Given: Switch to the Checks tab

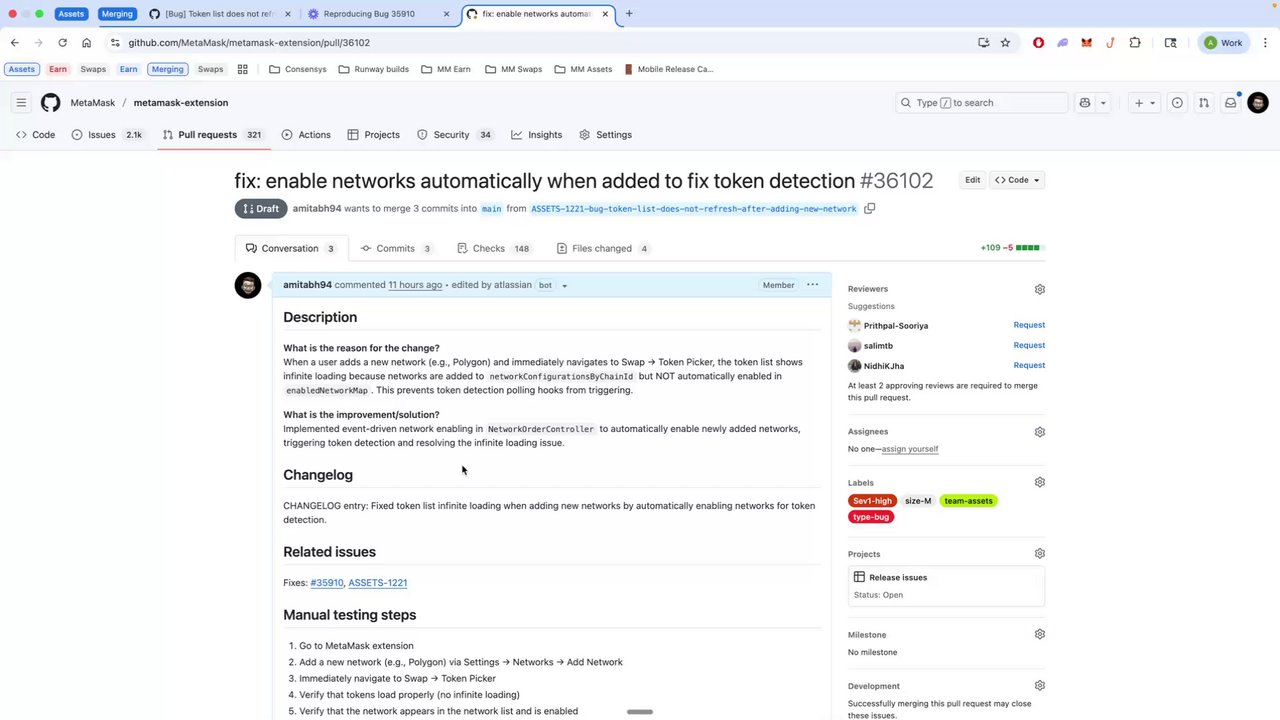Looking at the screenshot, I should (495, 249).
